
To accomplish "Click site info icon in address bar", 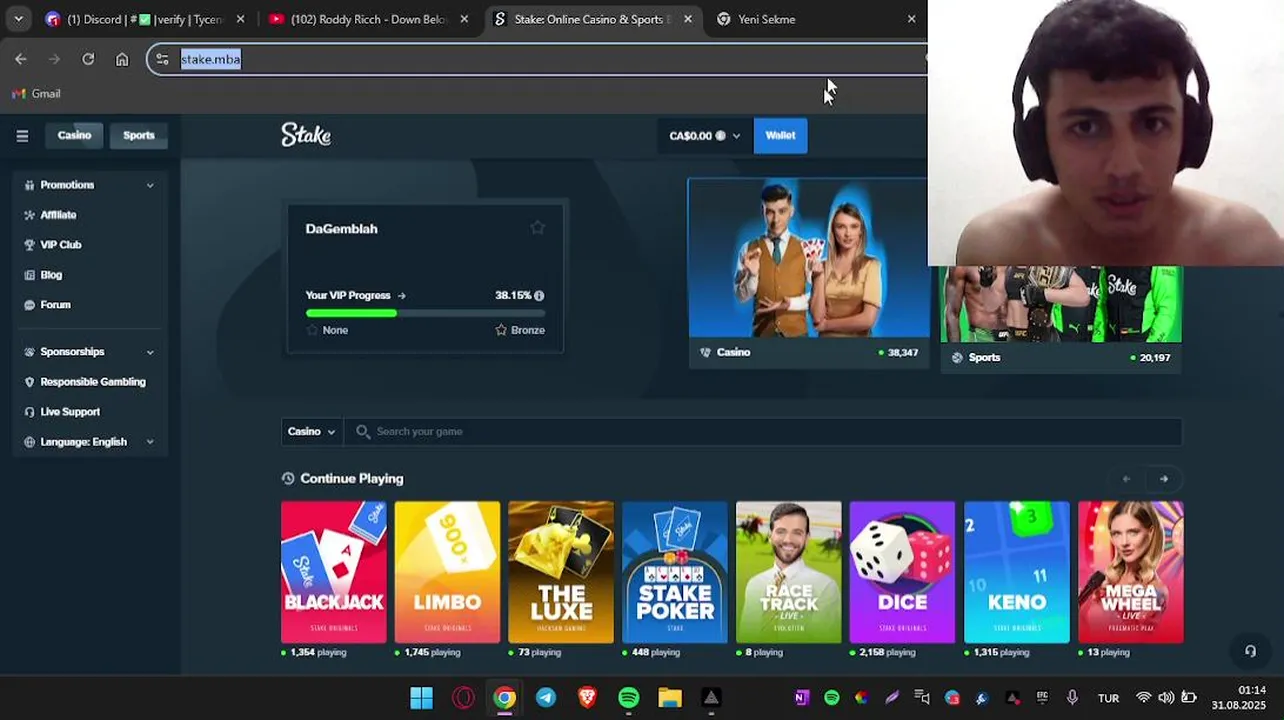I will coord(163,59).
